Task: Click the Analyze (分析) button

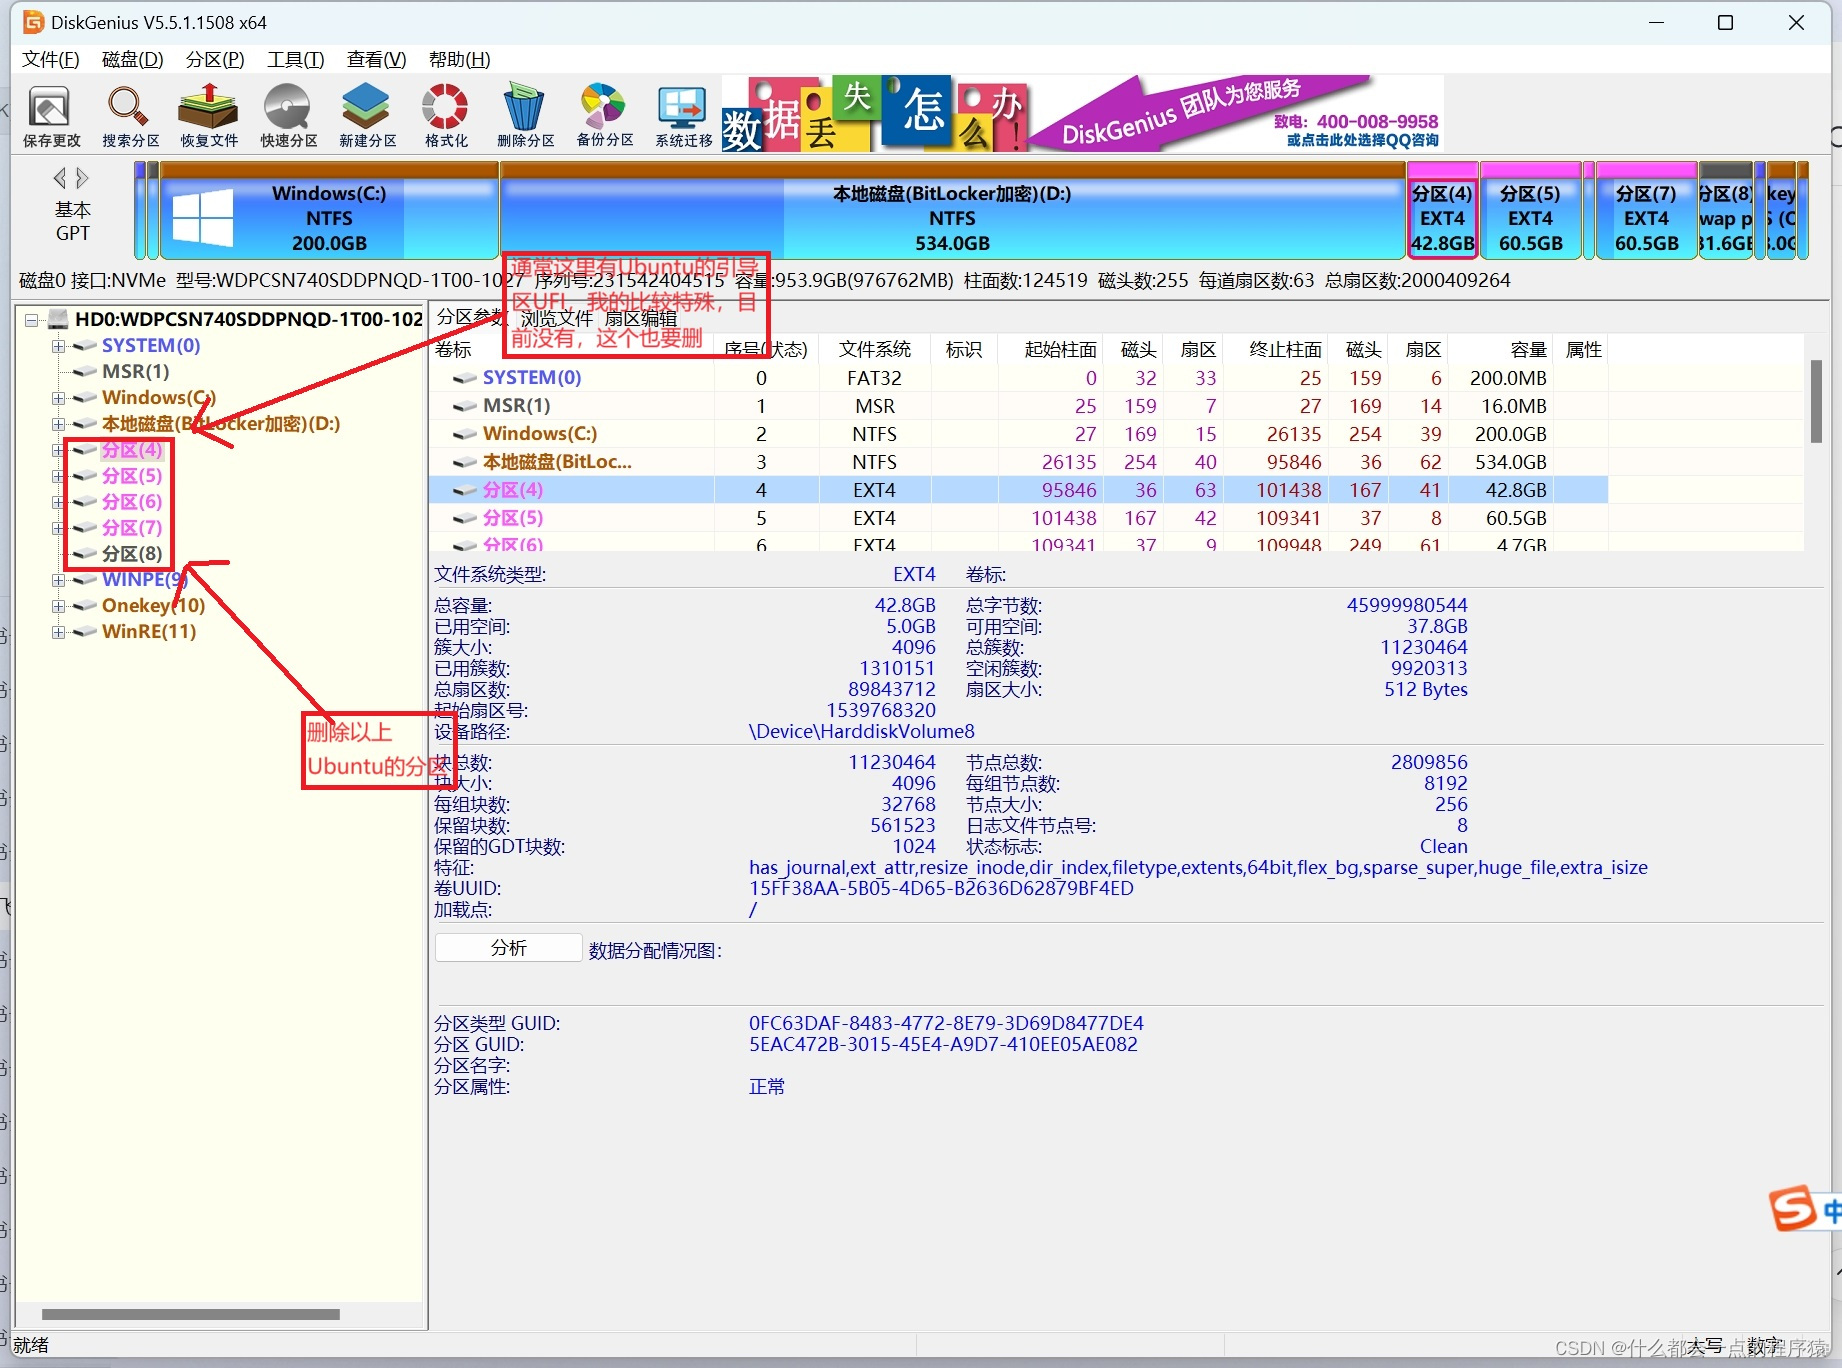Action: 508,948
